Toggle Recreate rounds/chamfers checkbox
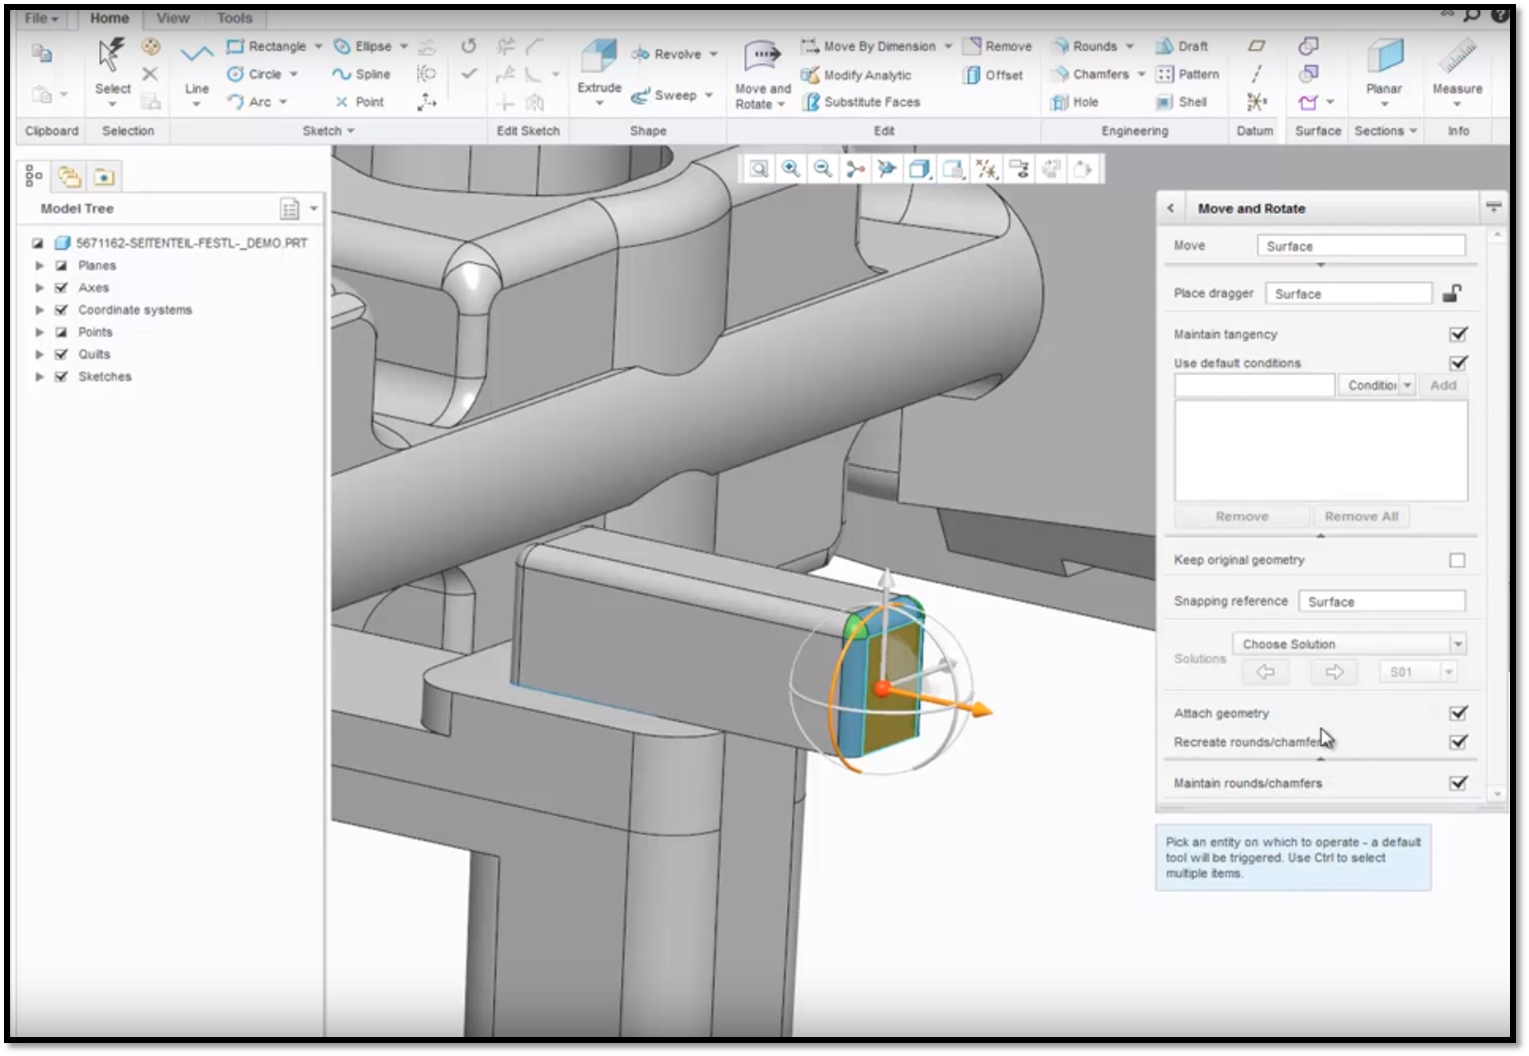Image resolution: width=1529 pixels, height=1056 pixels. (1458, 742)
